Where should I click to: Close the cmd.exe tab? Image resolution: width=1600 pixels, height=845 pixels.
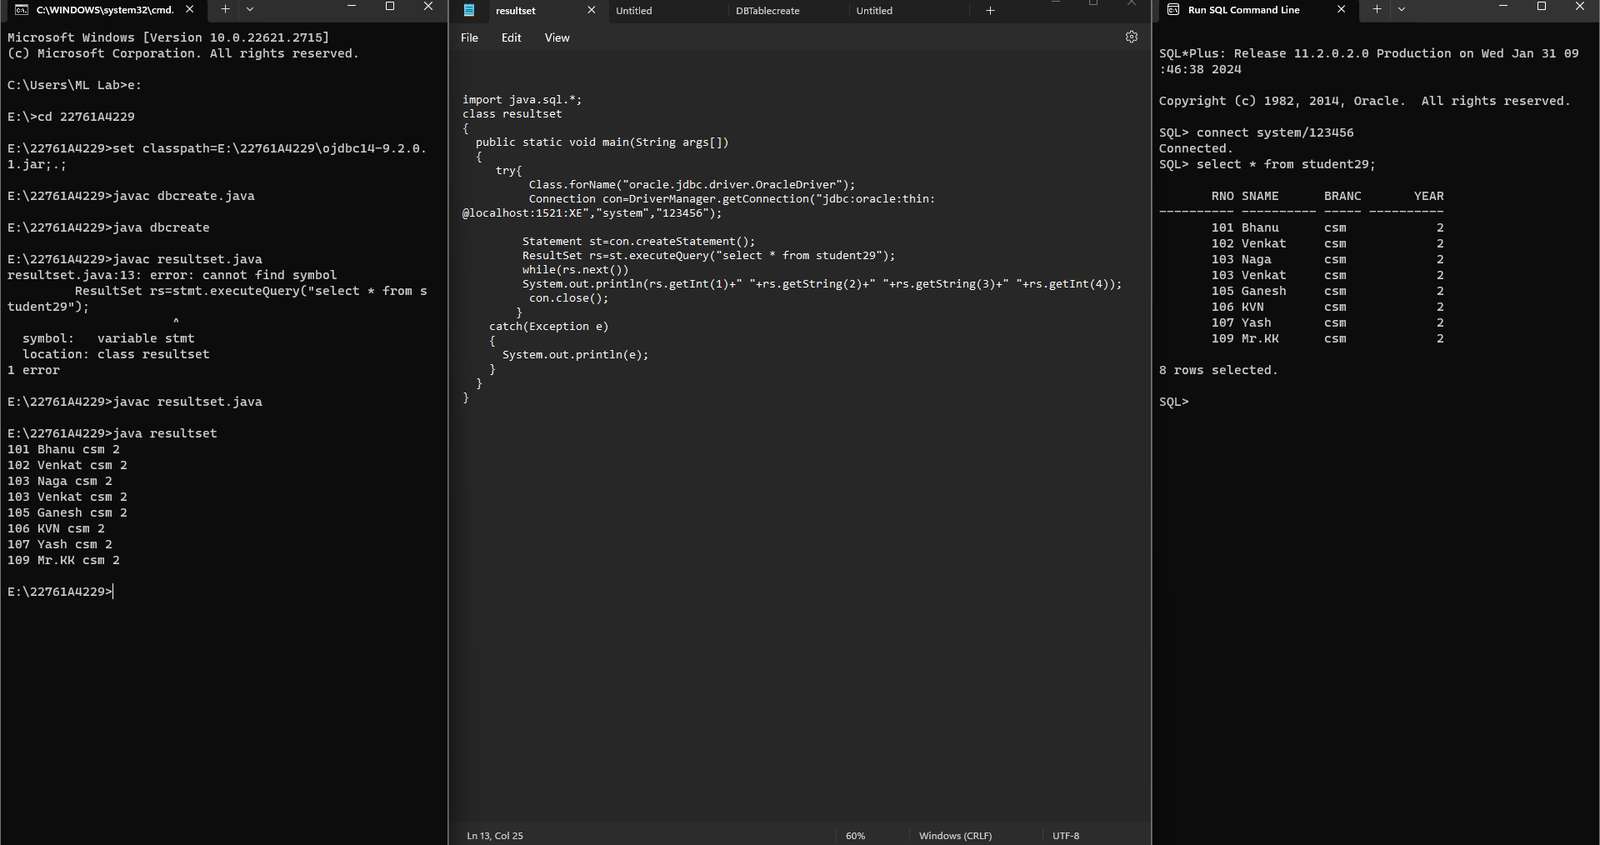(x=190, y=9)
